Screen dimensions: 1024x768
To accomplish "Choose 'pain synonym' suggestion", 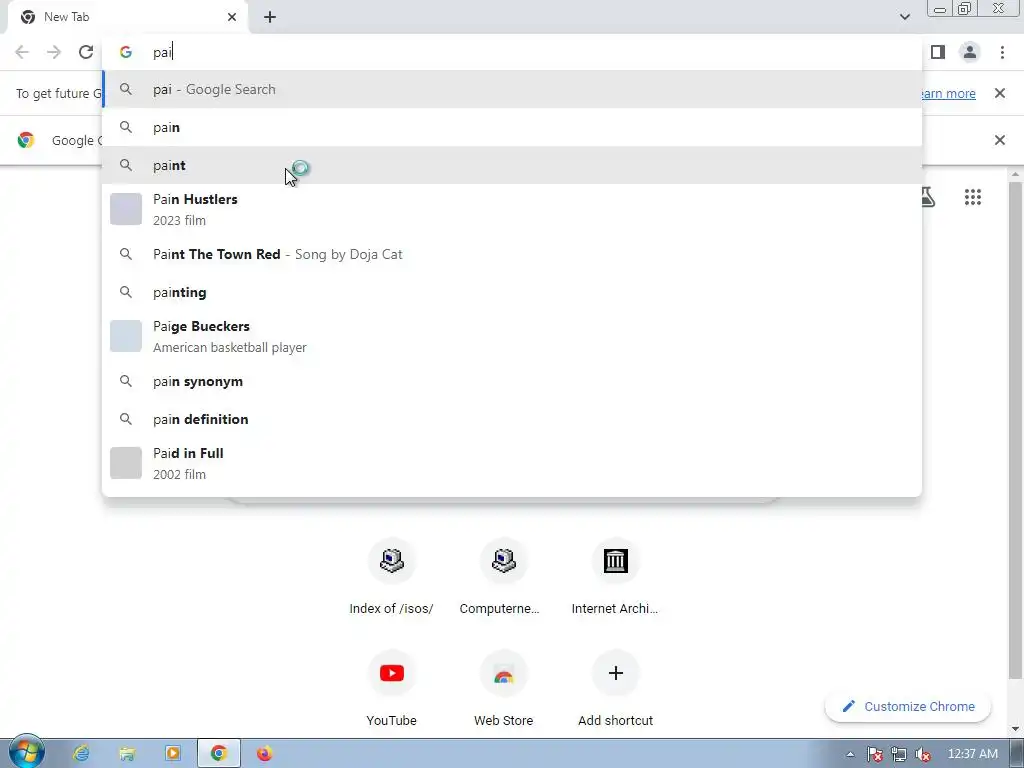I will coord(512,381).
